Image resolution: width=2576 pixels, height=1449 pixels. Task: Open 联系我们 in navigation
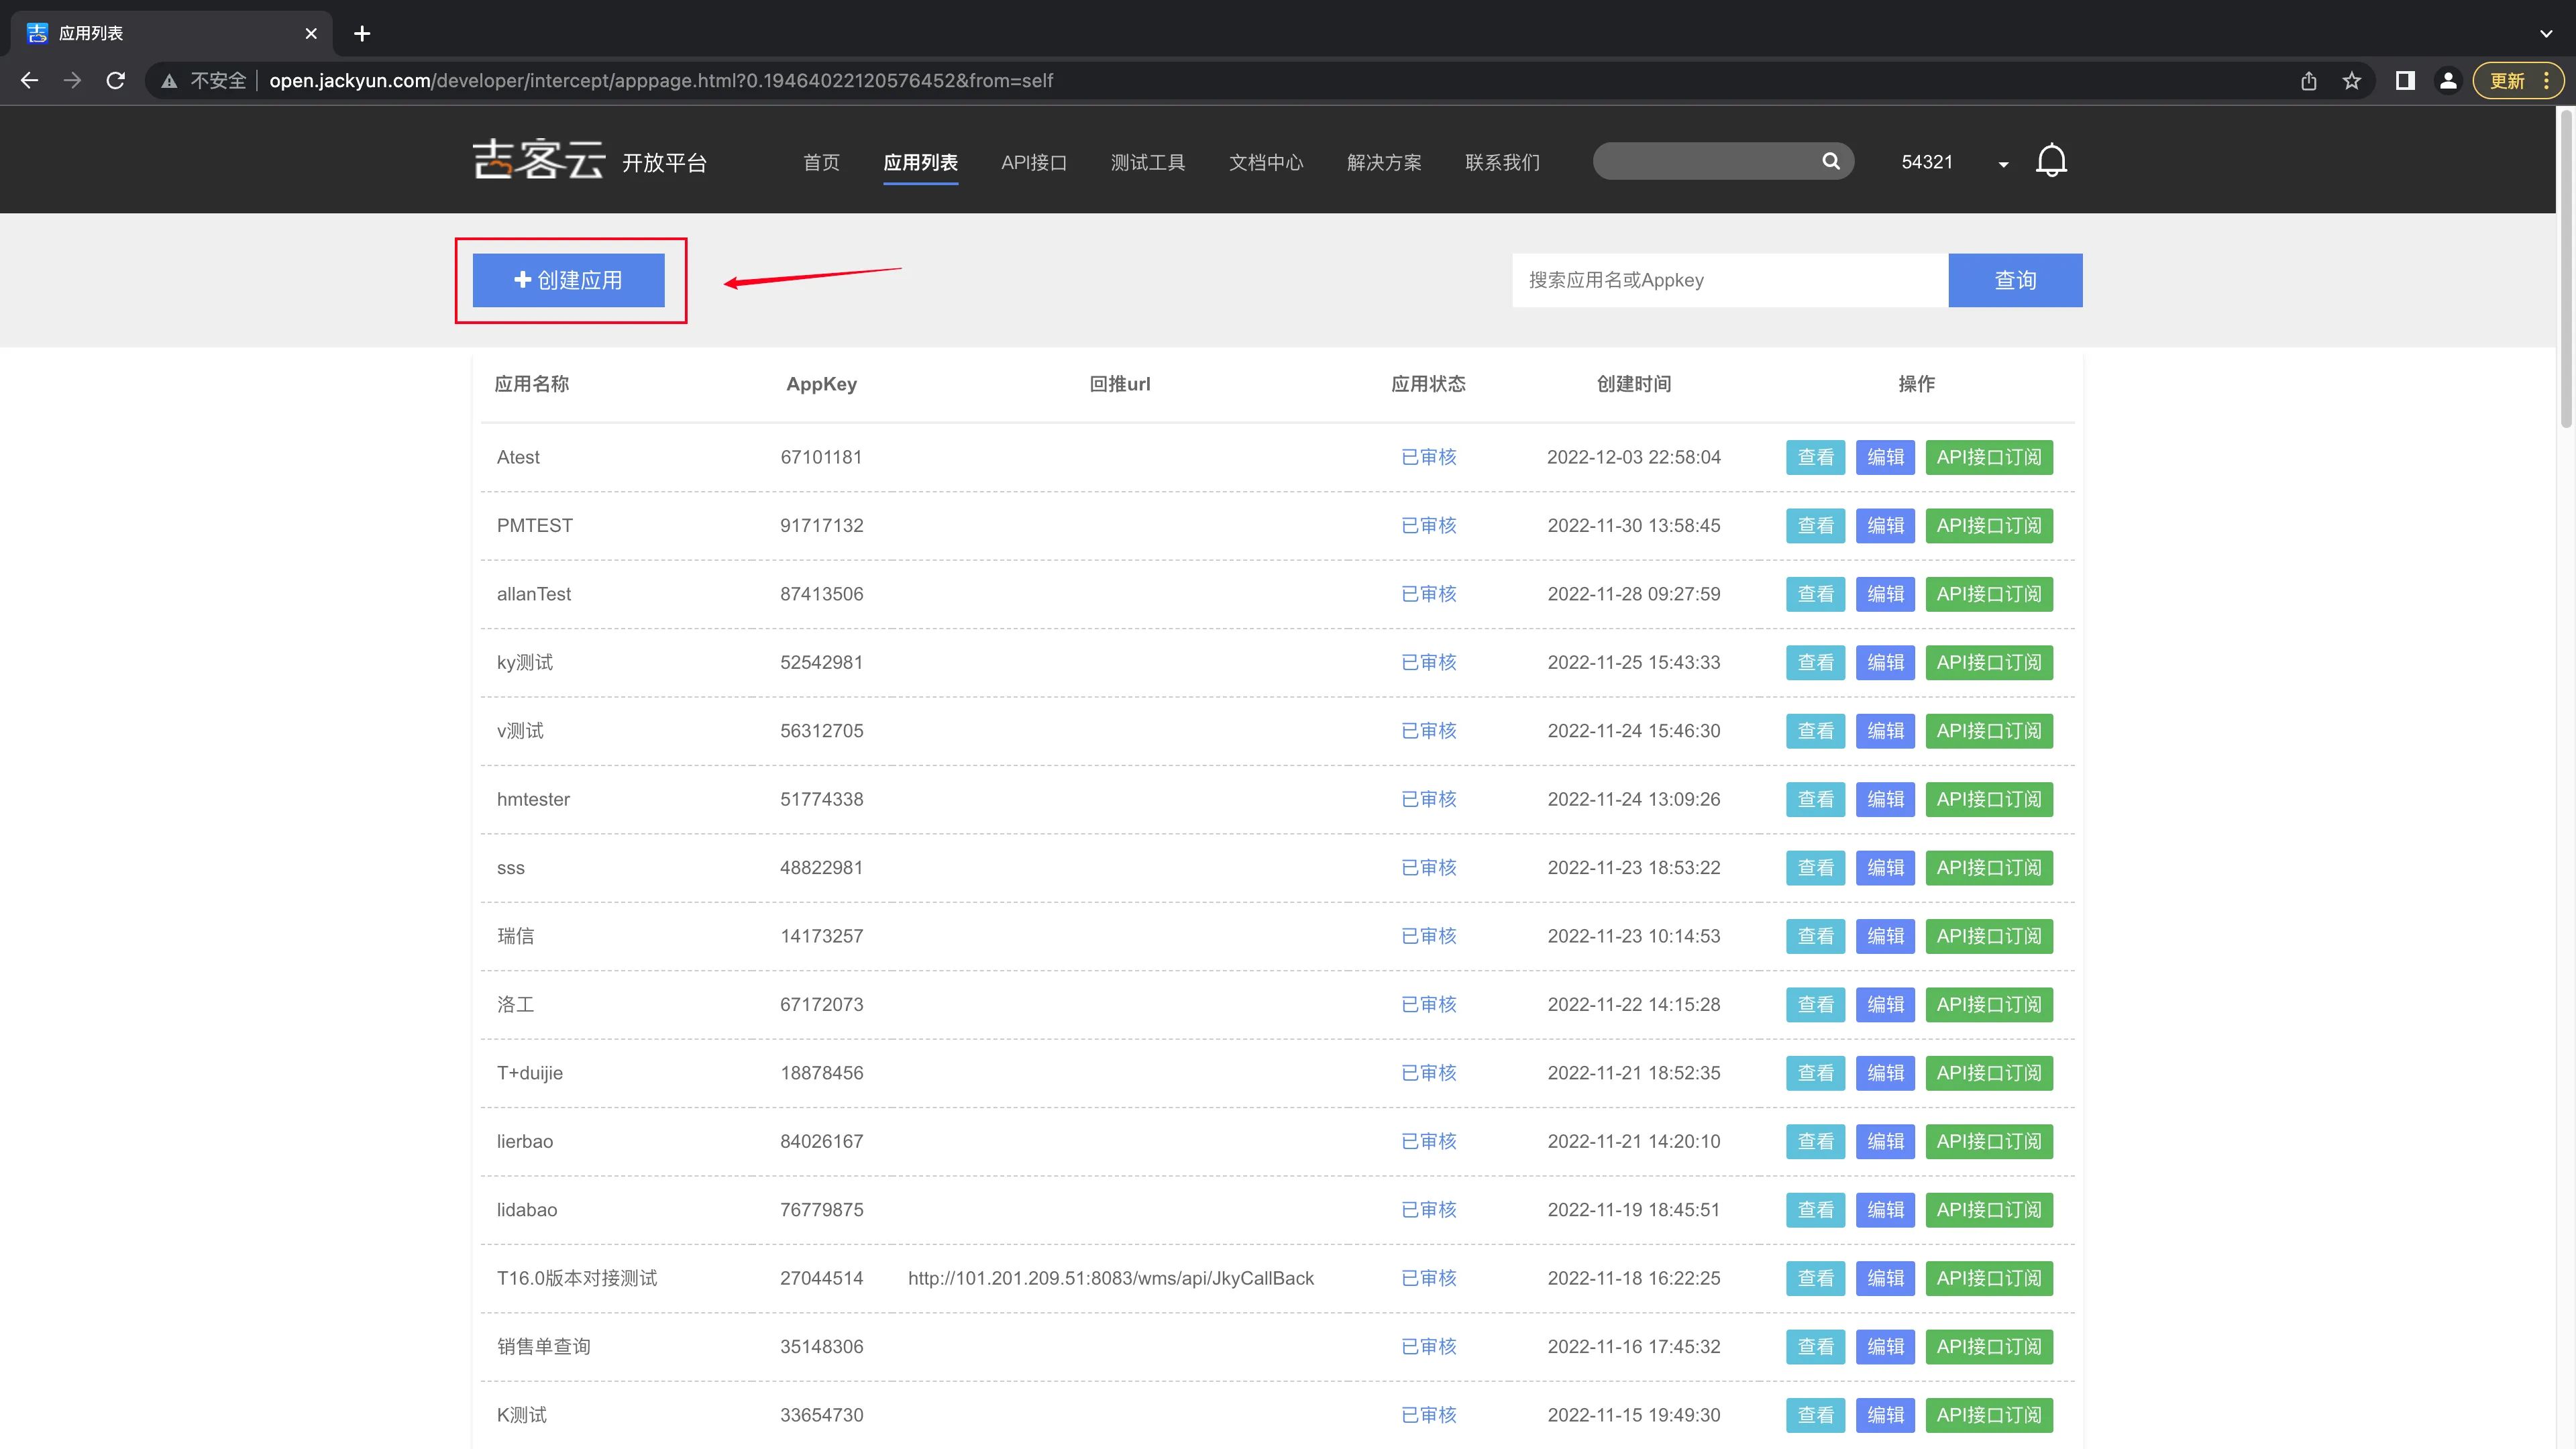click(1502, 162)
